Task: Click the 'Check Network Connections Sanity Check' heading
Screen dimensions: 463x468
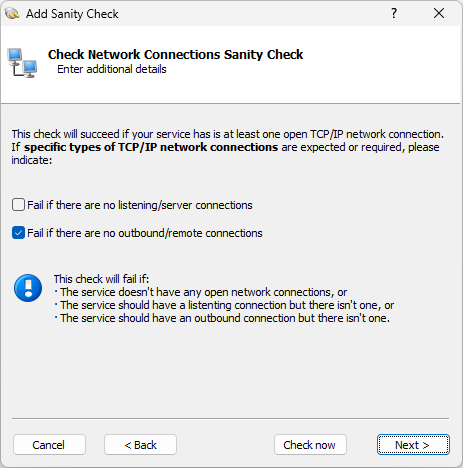Action: pyautogui.click(x=175, y=54)
